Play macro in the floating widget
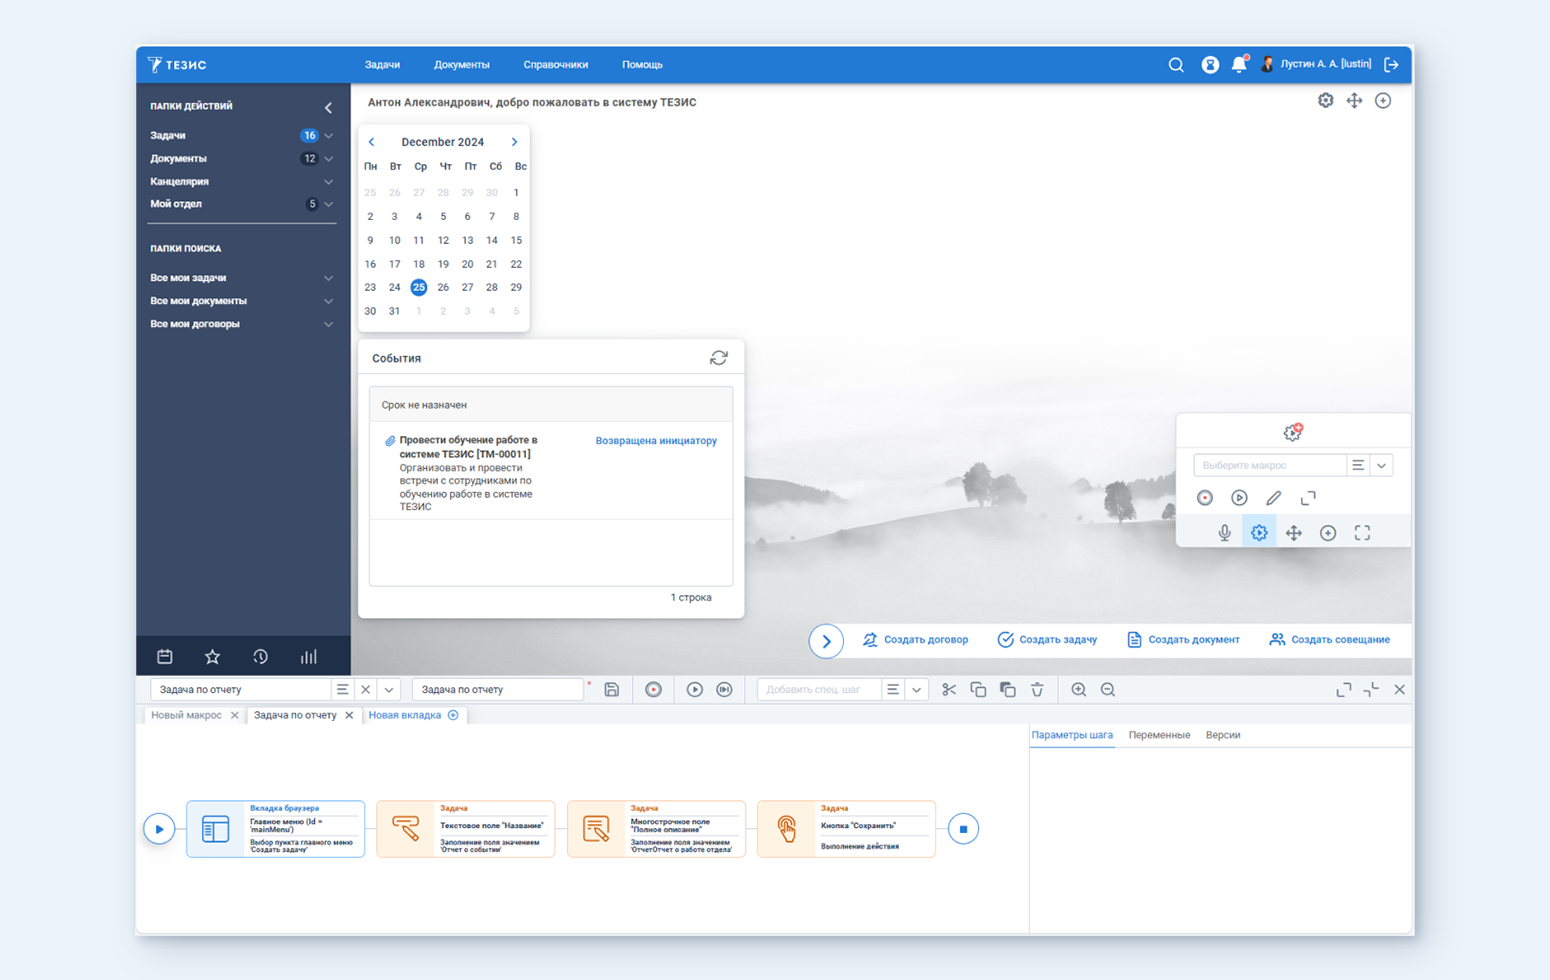1550x980 pixels. point(1239,498)
